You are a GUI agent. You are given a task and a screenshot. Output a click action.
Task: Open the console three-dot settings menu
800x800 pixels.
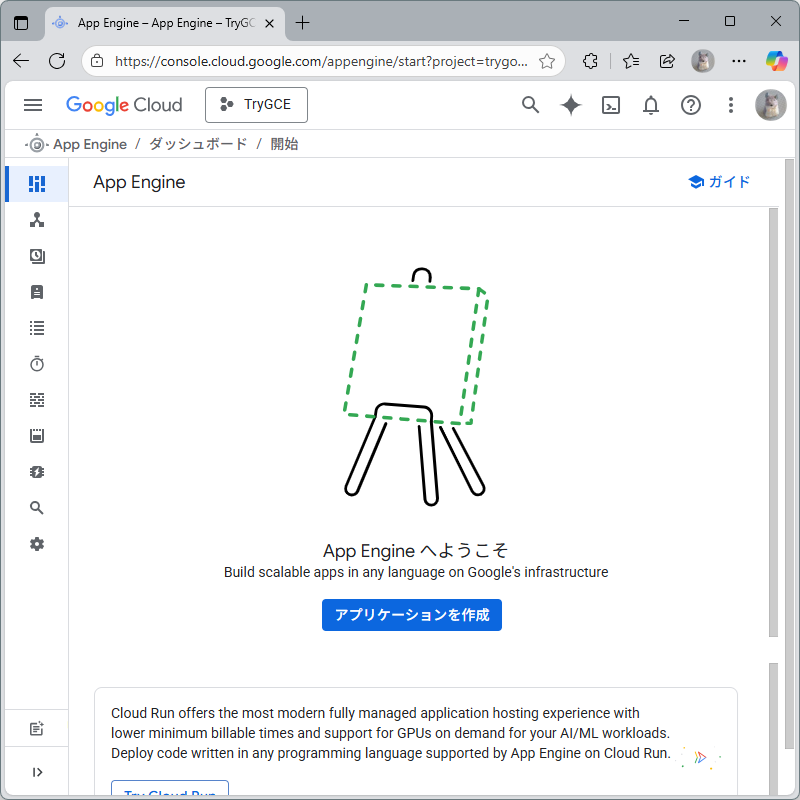click(x=731, y=105)
